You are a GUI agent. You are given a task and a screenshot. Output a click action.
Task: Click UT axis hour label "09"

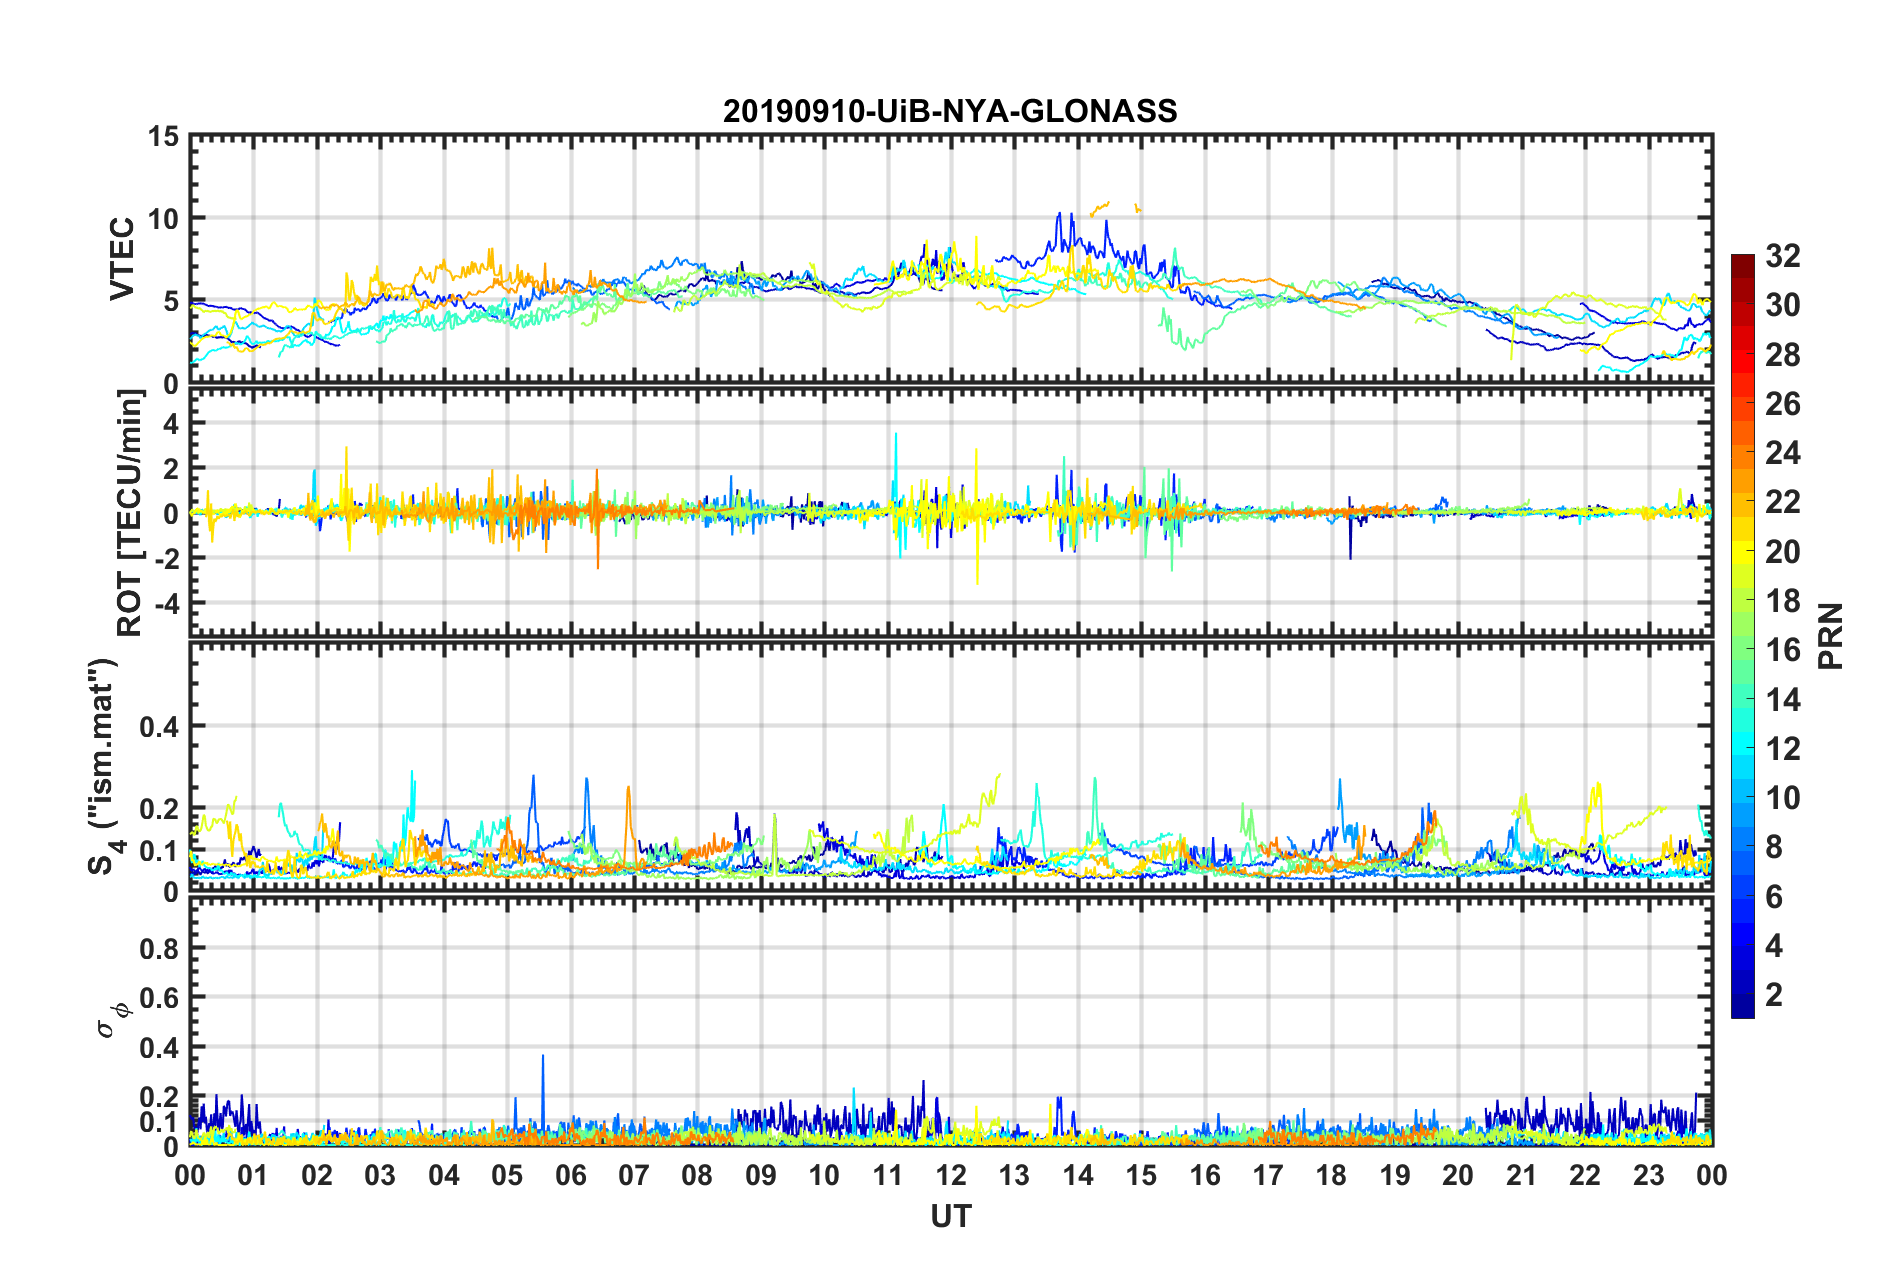click(761, 1175)
